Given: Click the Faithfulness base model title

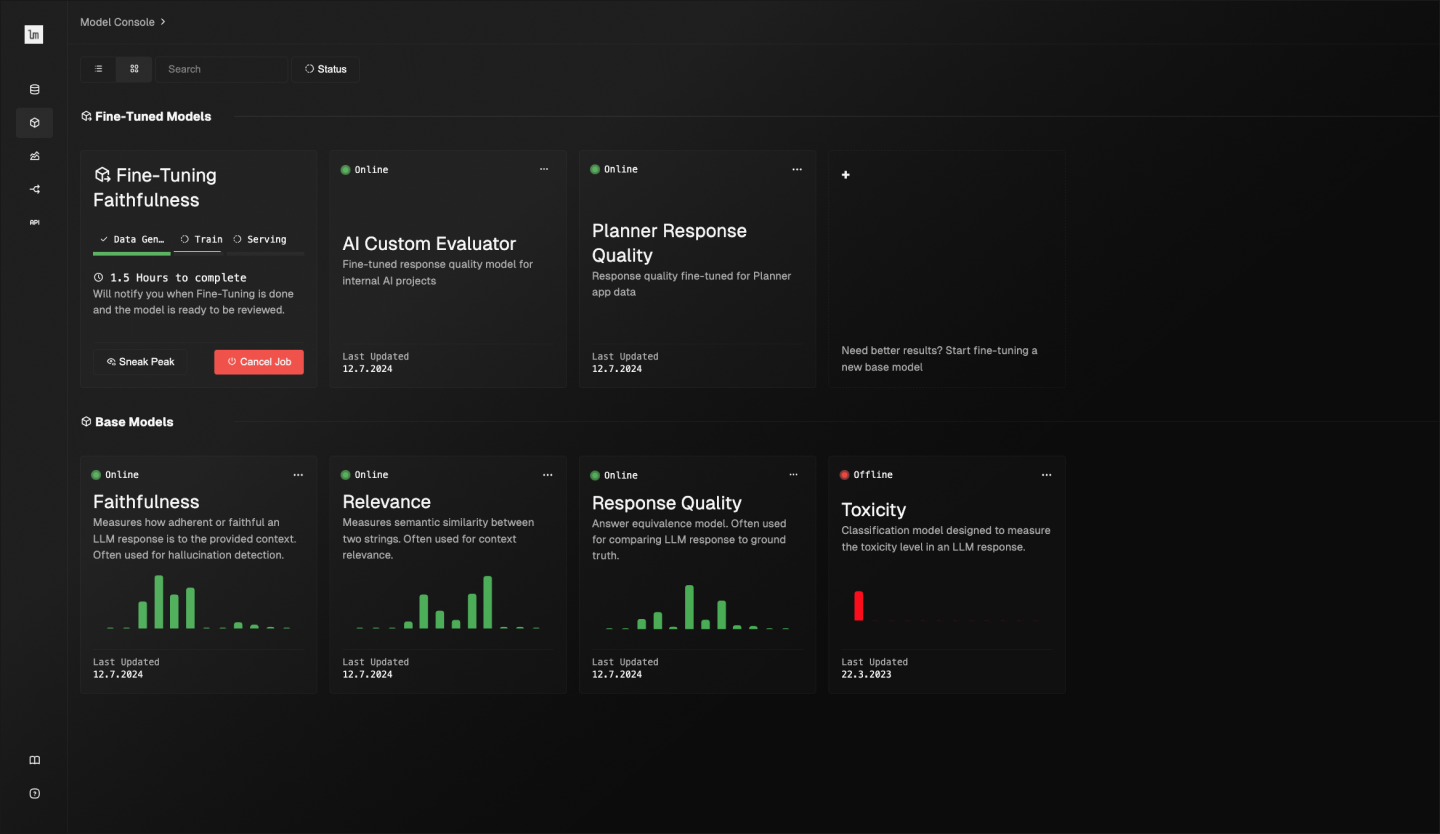Looking at the screenshot, I should [x=146, y=502].
